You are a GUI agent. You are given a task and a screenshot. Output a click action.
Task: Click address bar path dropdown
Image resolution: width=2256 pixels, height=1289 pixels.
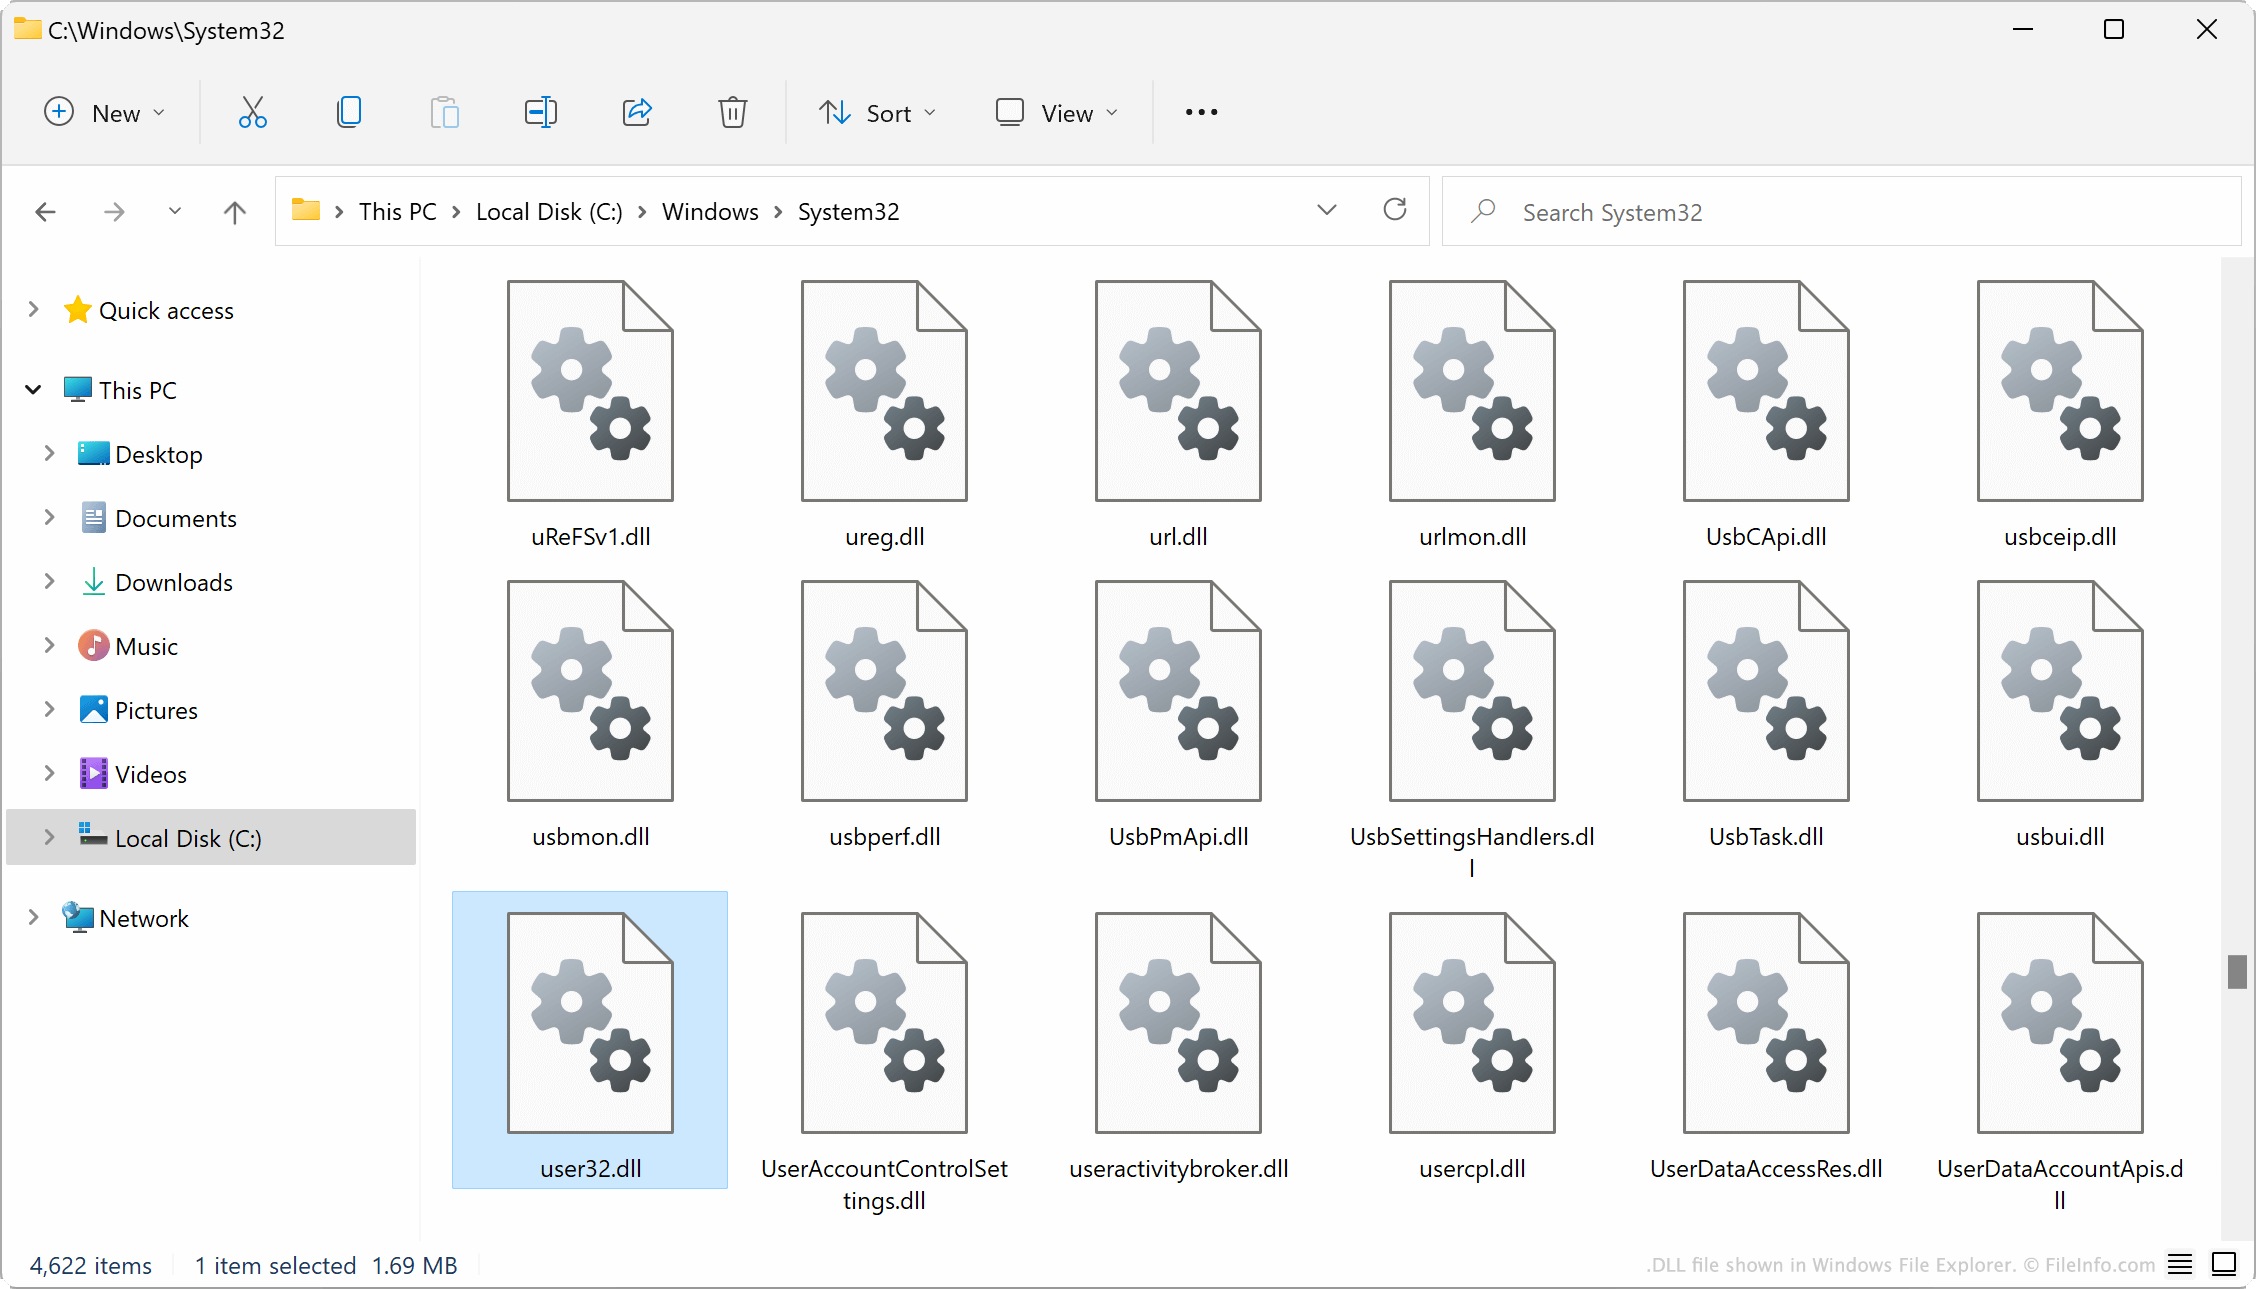pyautogui.click(x=1326, y=211)
